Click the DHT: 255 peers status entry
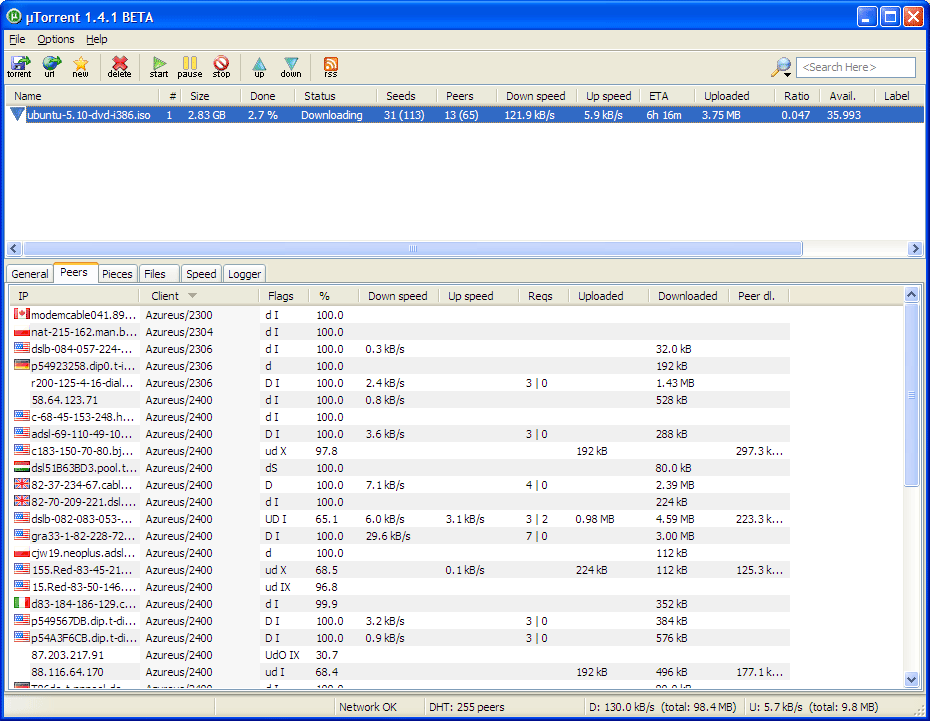 466,707
